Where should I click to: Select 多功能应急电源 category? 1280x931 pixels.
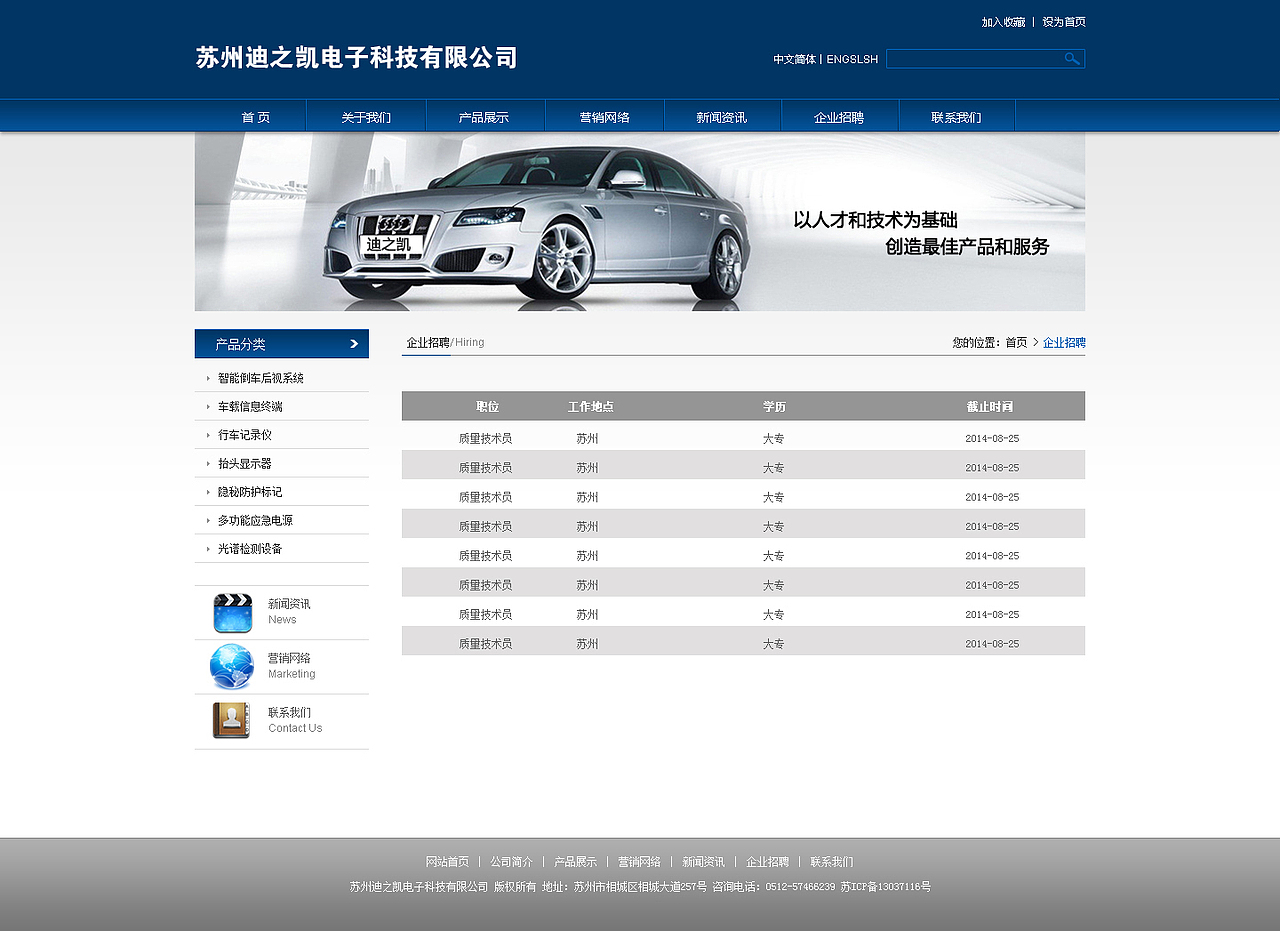[255, 520]
